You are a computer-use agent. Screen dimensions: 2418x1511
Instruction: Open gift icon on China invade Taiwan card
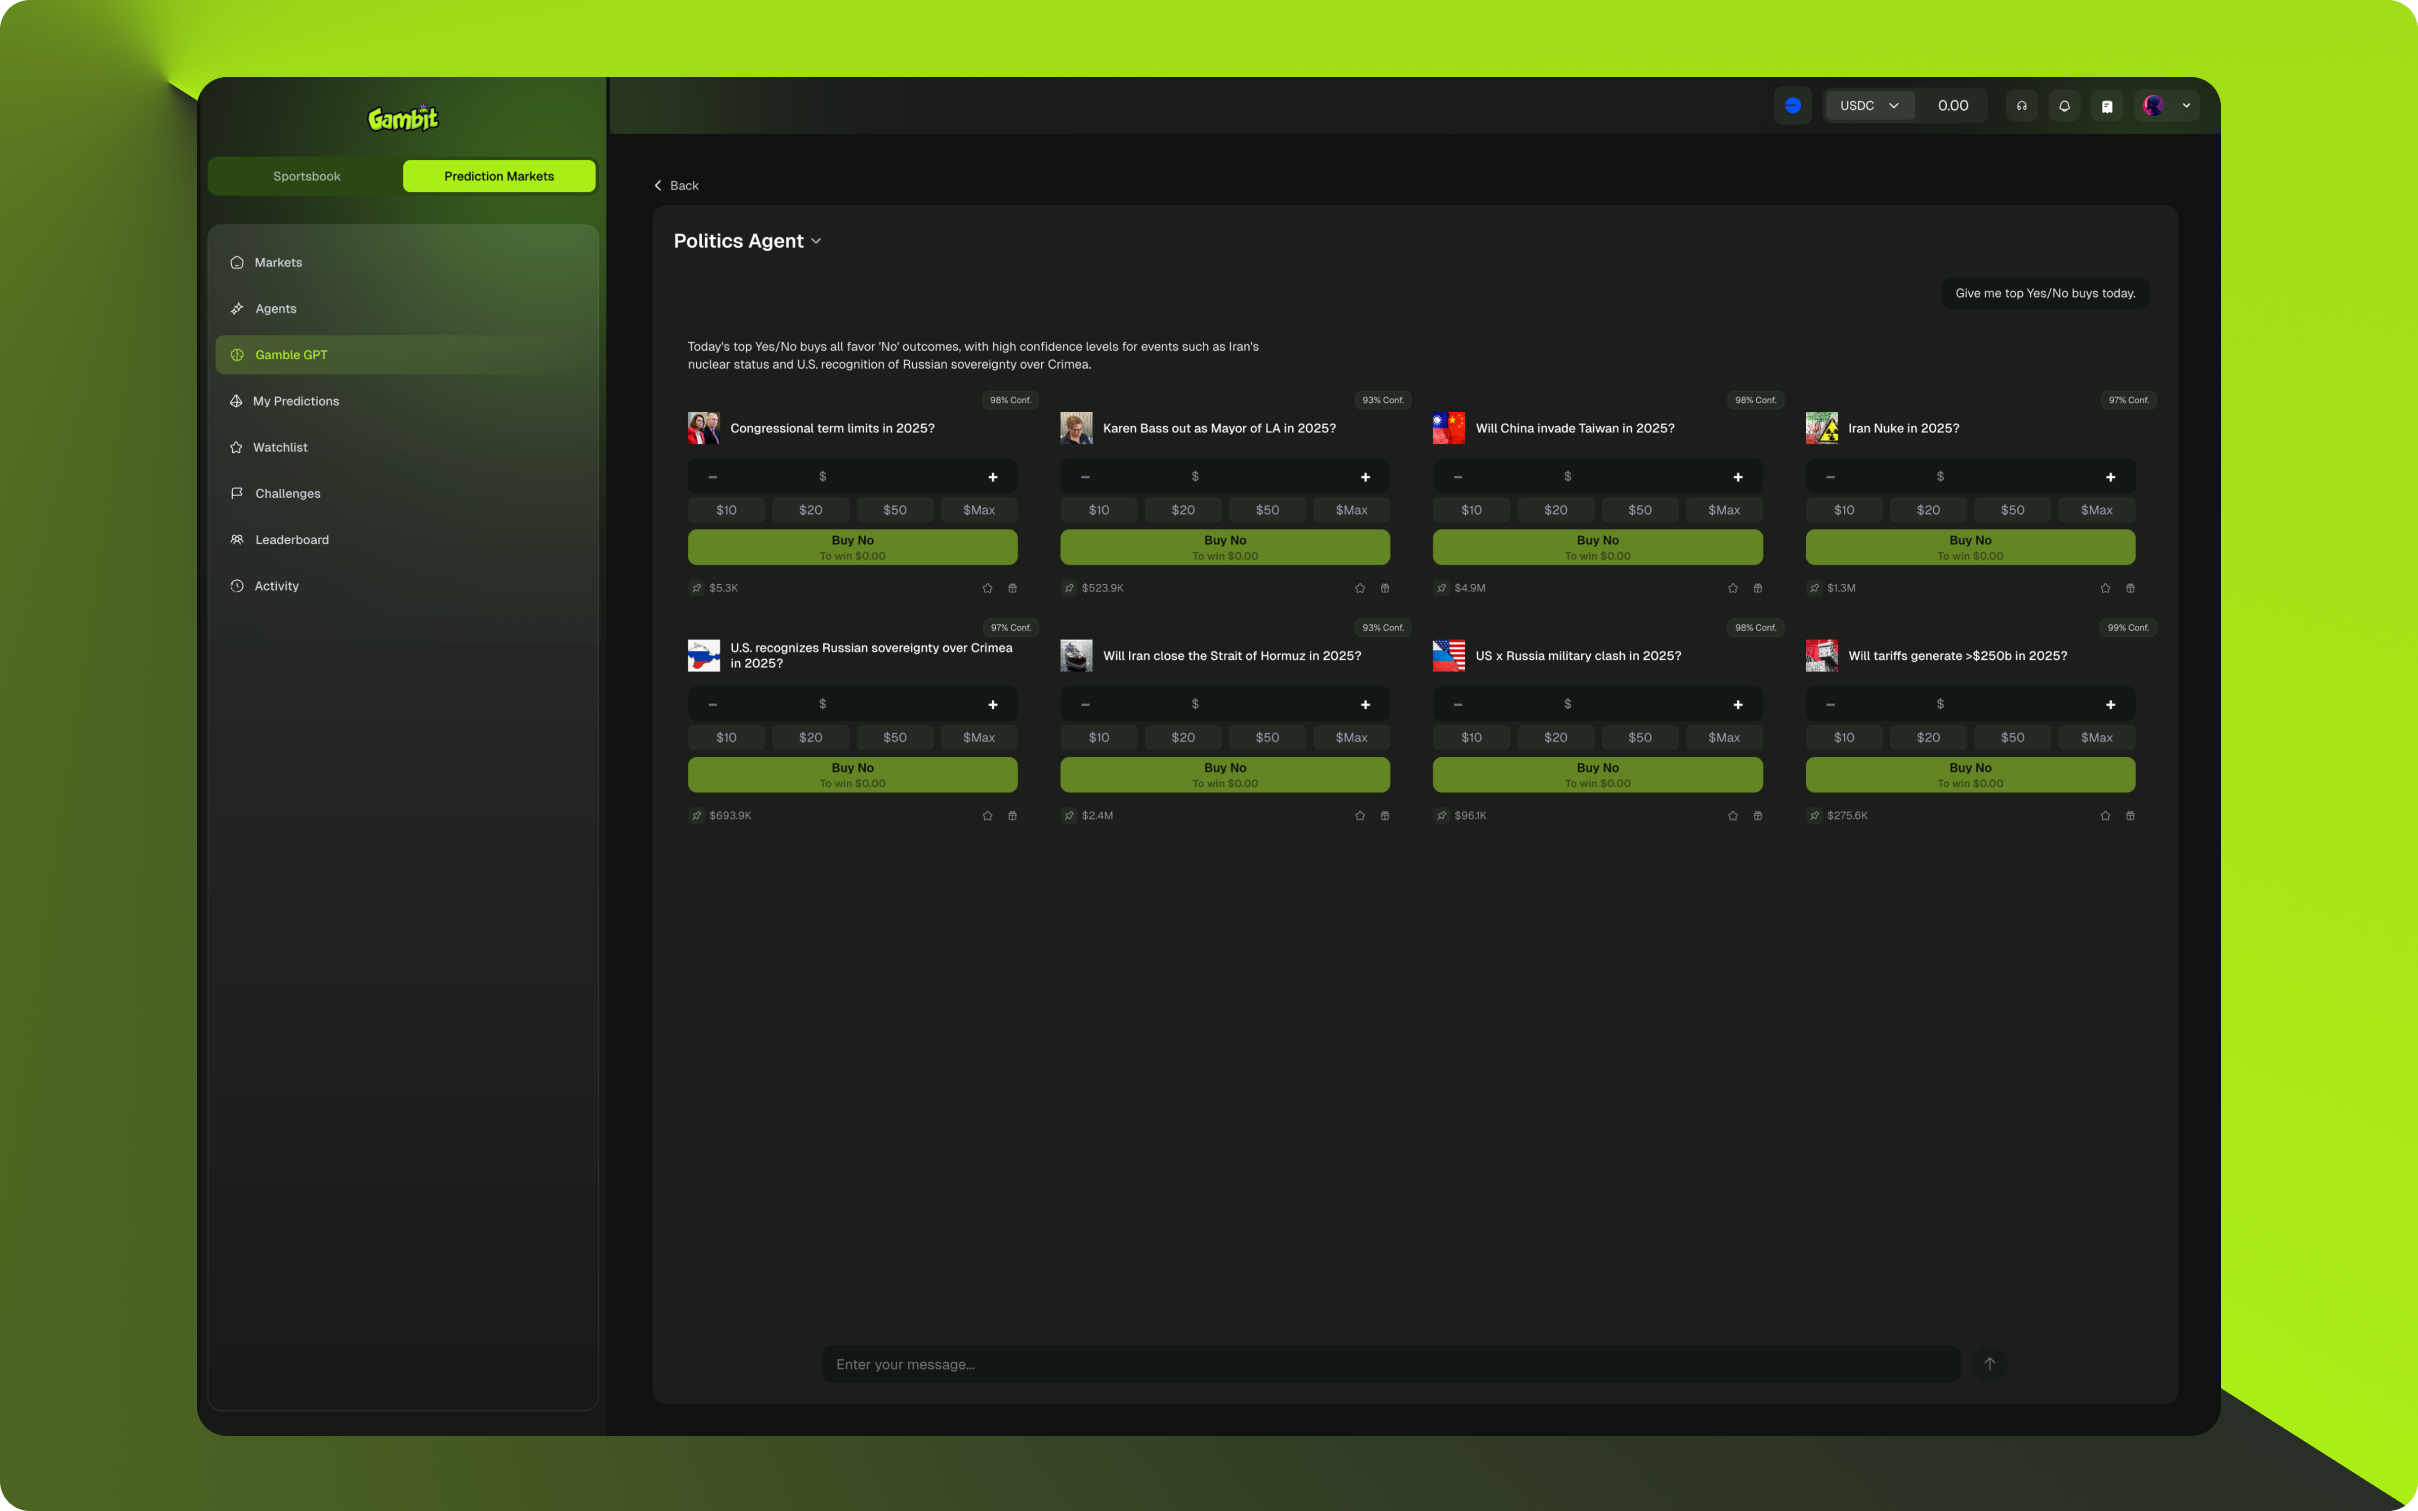click(1758, 588)
